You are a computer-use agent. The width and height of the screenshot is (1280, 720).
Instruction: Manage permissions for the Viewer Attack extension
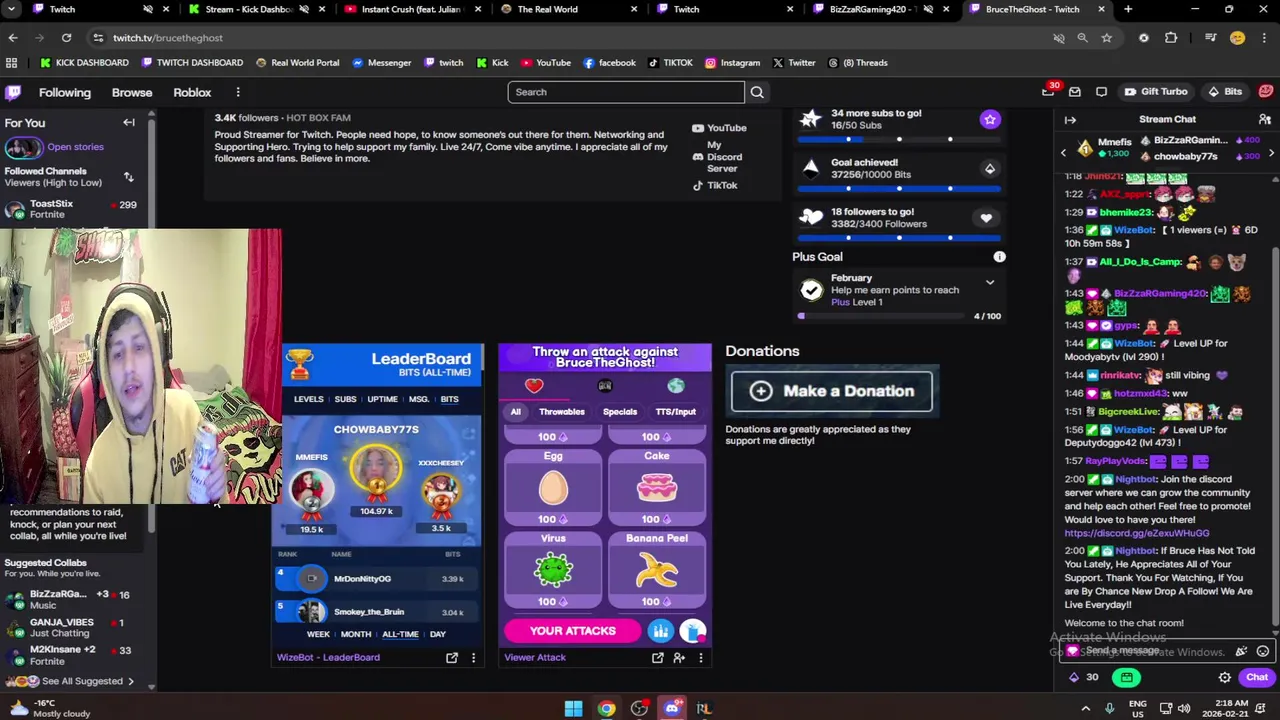(679, 658)
